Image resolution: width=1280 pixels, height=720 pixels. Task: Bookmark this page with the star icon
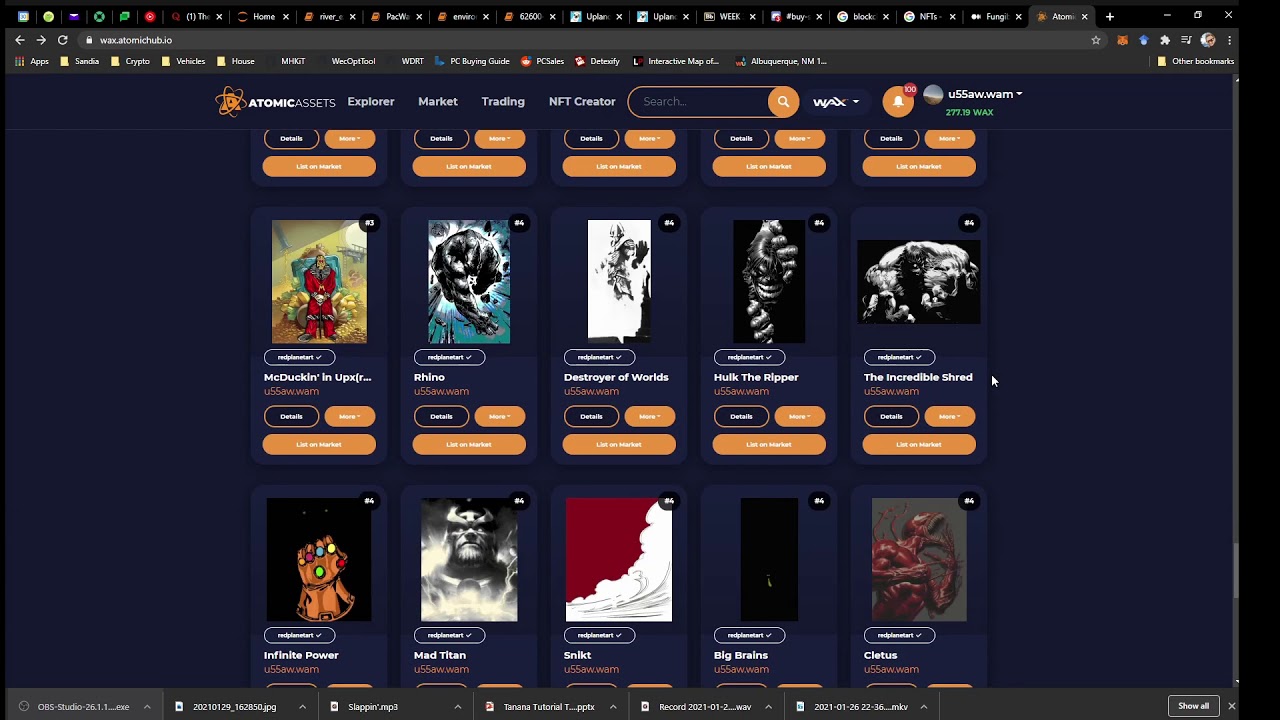pos(1096,40)
